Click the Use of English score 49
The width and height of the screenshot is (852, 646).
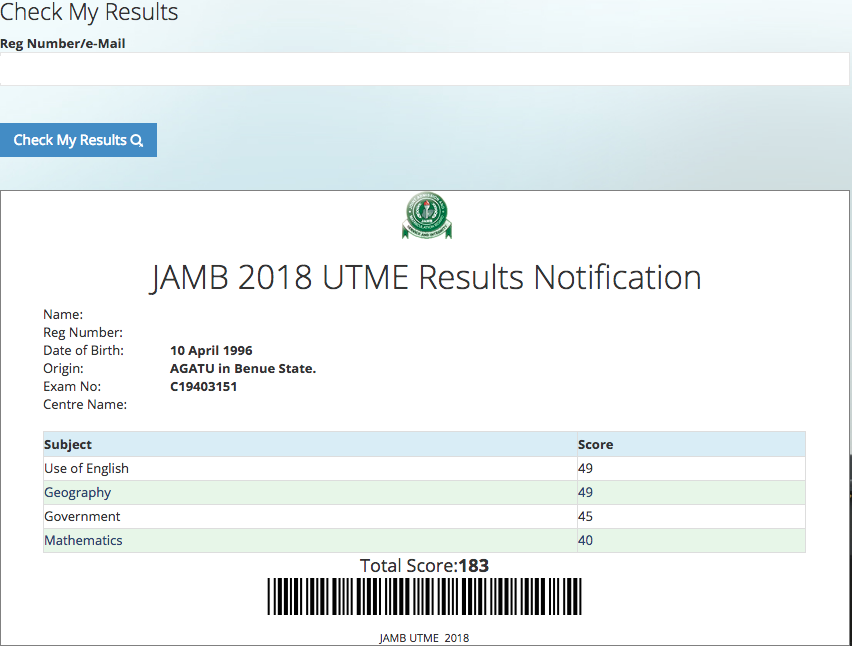coord(691,468)
